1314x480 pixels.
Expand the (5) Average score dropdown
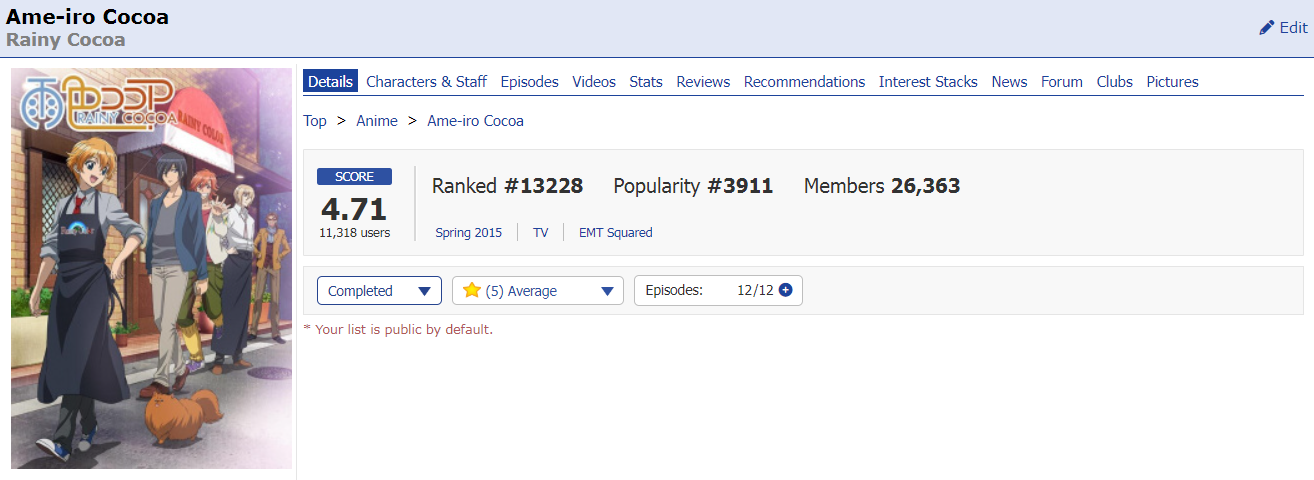click(538, 291)
